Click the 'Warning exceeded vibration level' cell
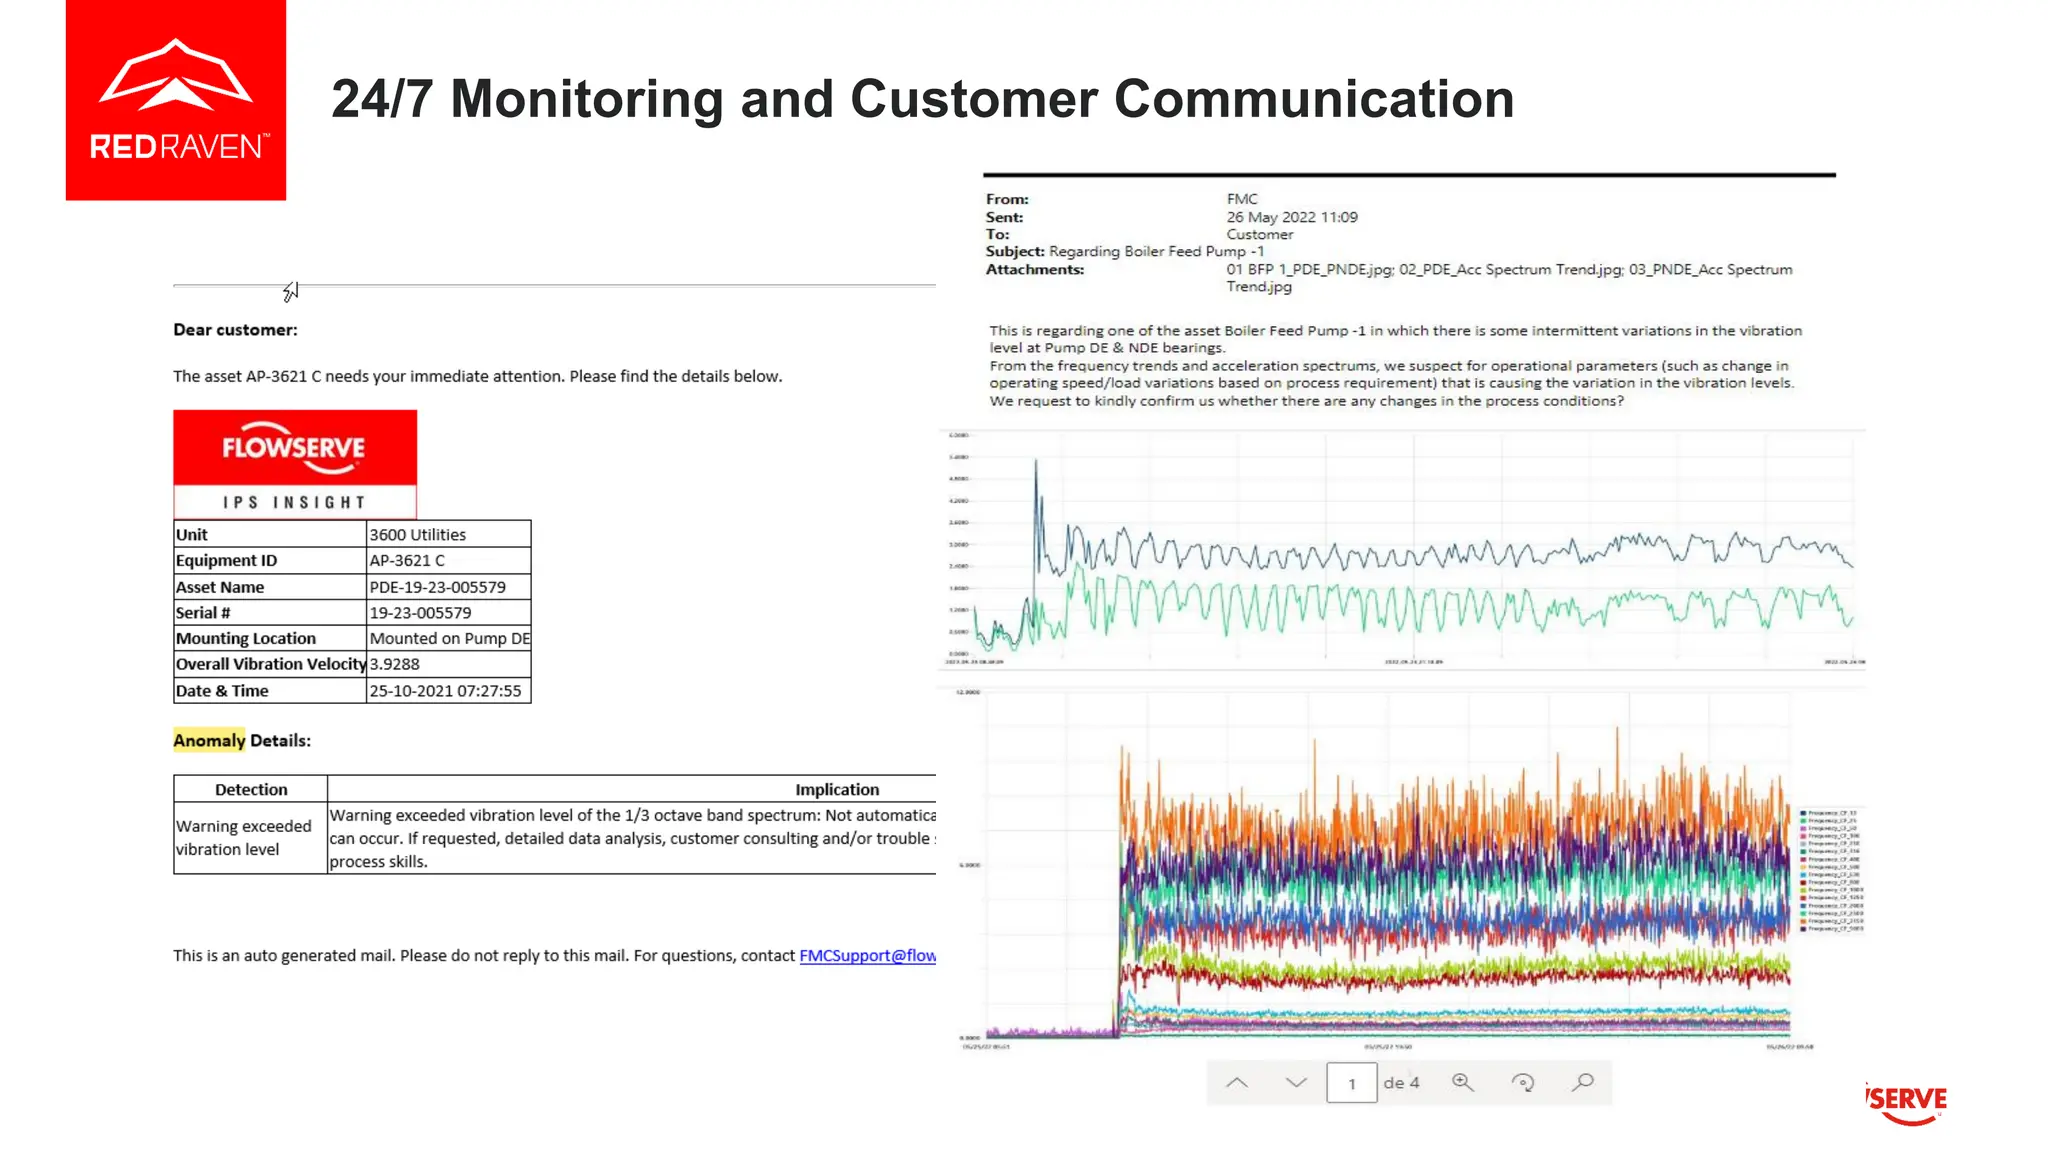Image resolution: width=2048 pixels, height=1152 pixels. [x=250, y=838]
